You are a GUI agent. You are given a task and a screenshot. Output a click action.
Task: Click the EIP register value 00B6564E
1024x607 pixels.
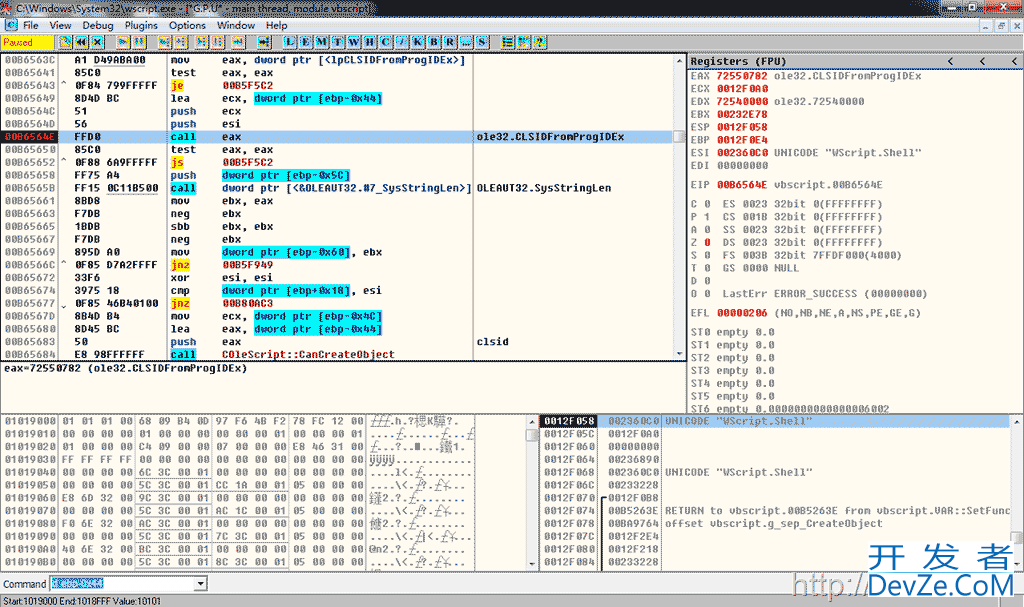pos(742,185)
